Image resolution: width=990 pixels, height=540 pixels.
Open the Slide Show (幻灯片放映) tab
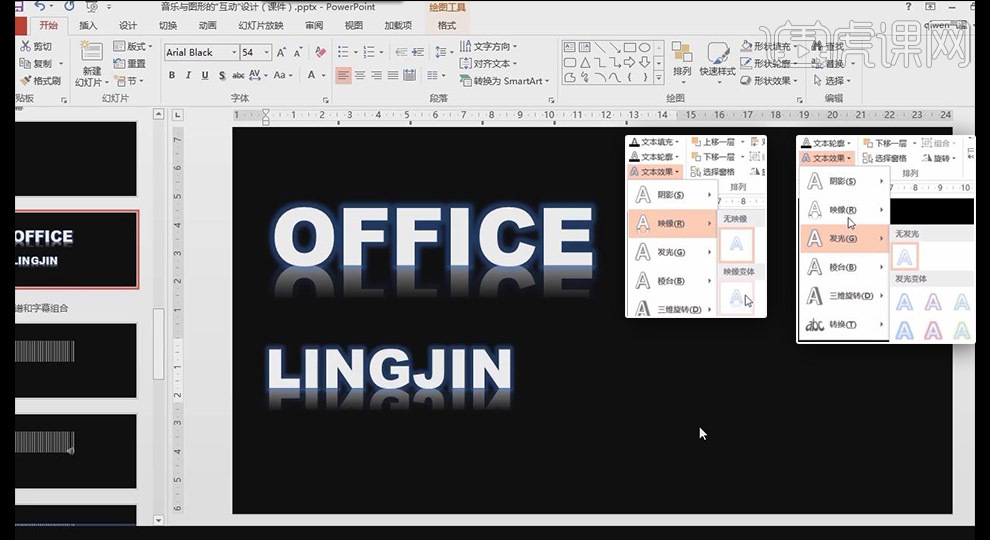(x=260, y=25)
